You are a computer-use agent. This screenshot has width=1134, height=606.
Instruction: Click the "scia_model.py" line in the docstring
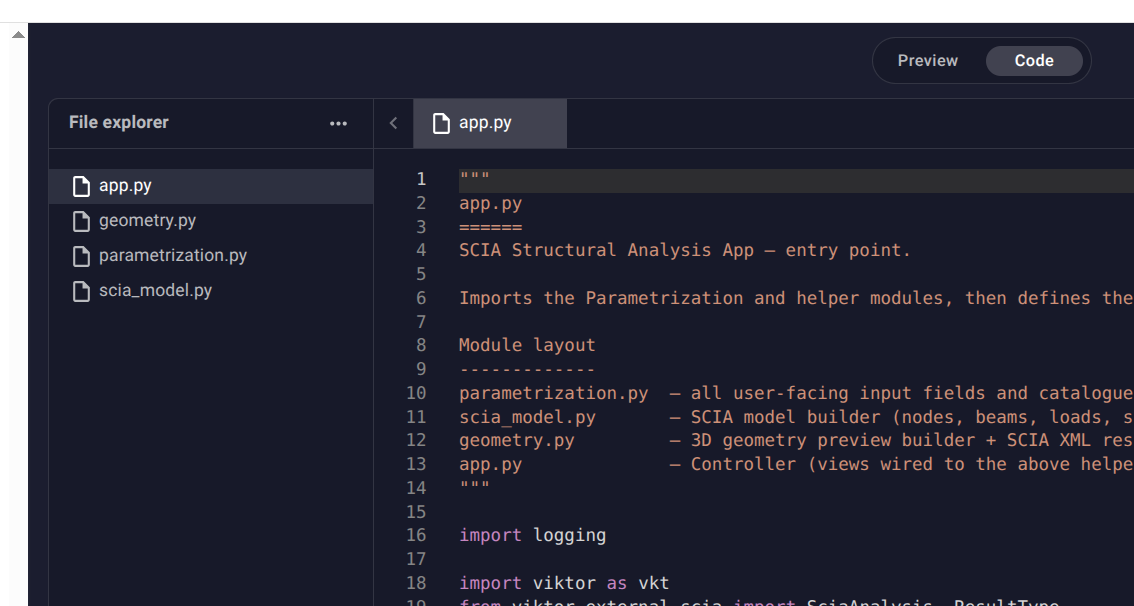796,417
